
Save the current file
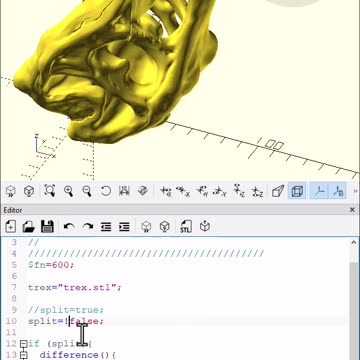(47, 227)
